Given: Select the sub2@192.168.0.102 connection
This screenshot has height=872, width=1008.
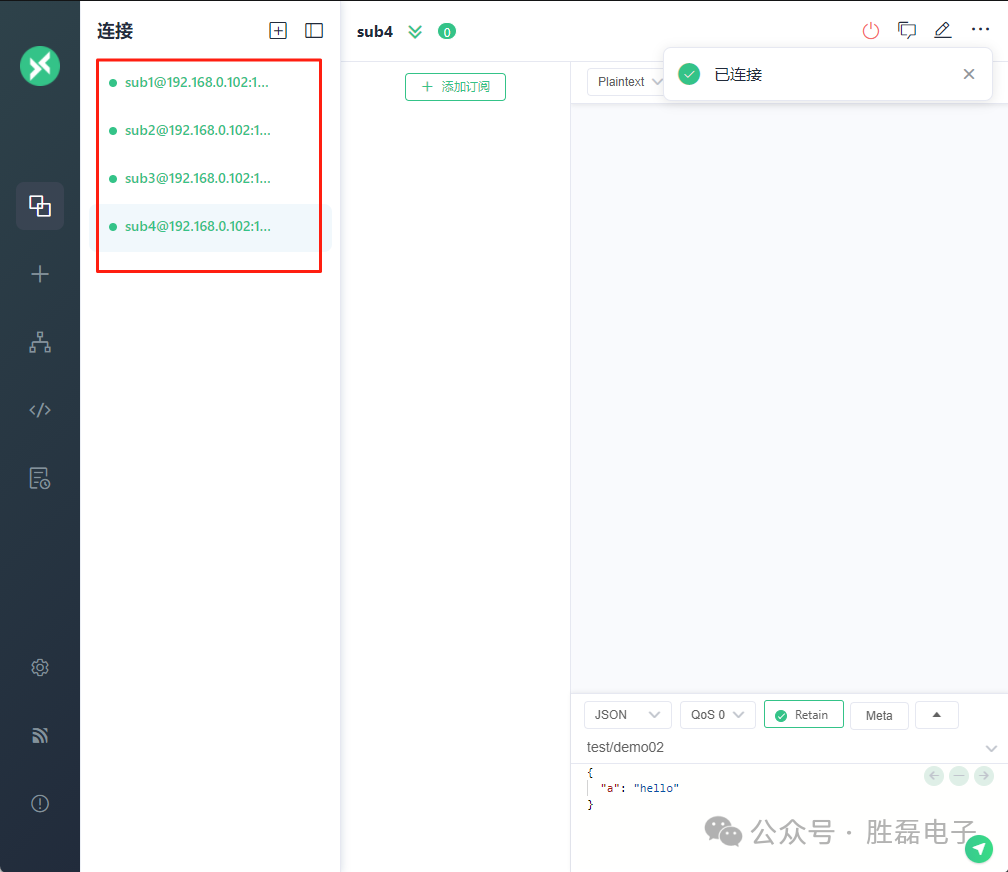Looking at the screenshot, I should pyautogui.click(x=210, y=131).
